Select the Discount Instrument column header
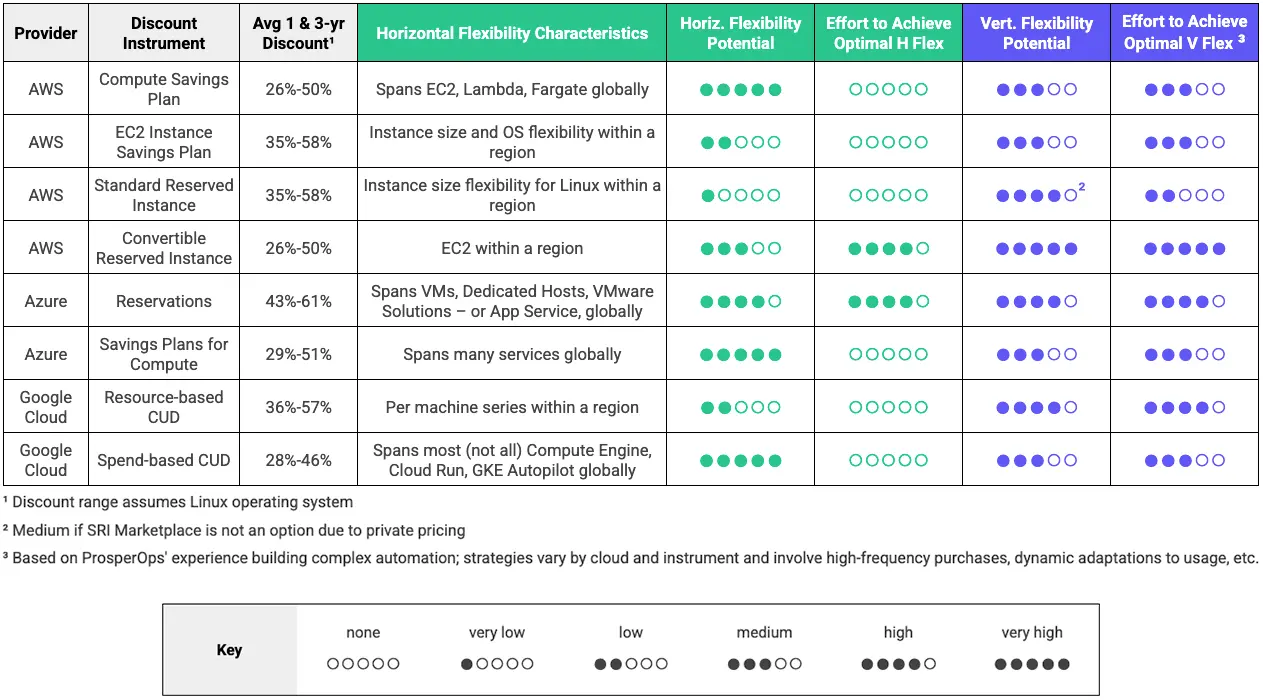This screenshot has width=1263, height=700. pos(164,33)
